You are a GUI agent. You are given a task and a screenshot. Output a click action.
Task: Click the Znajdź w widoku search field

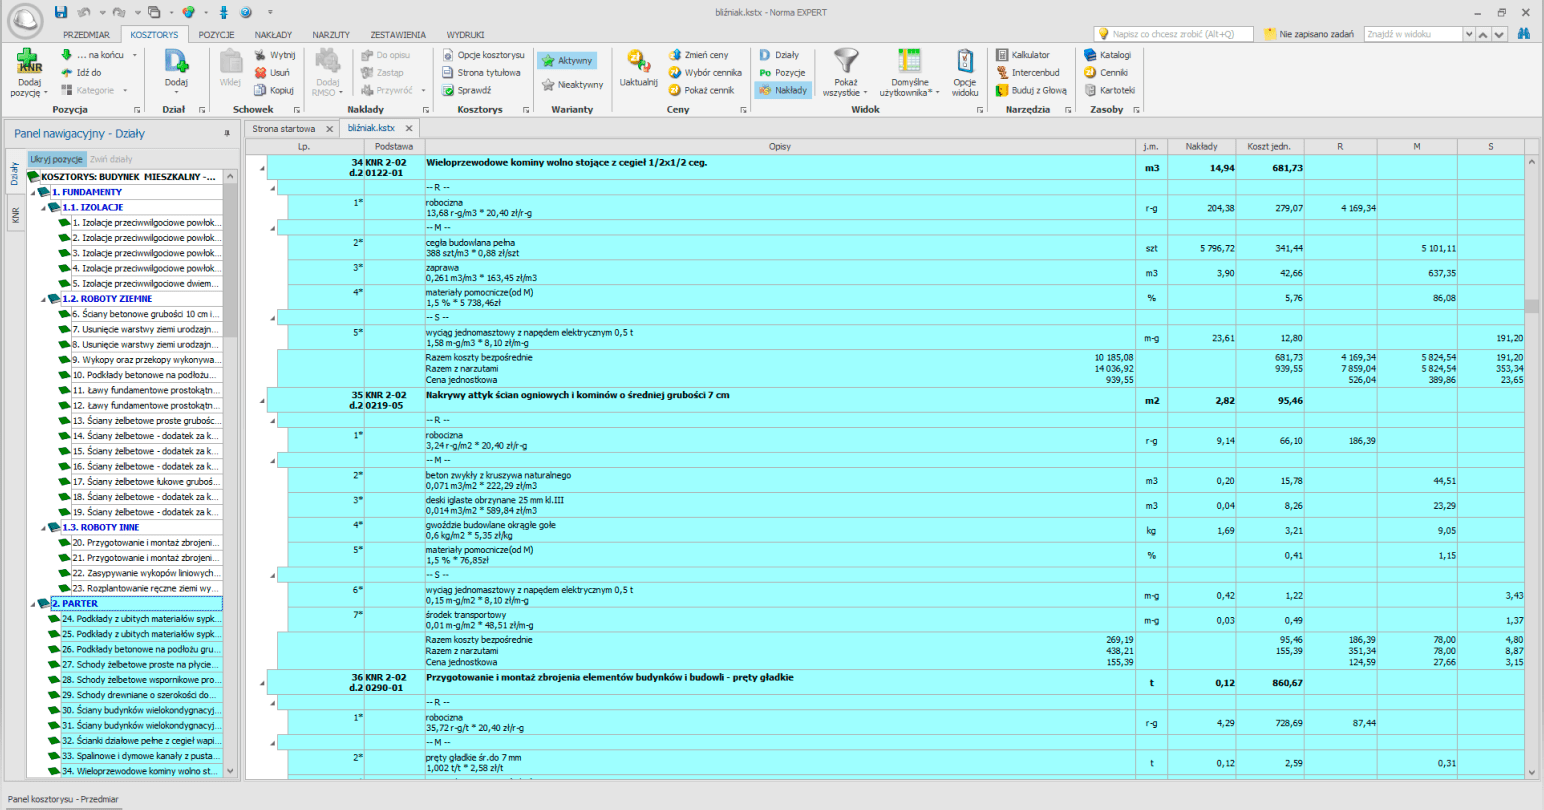(x=1412, y=34)
